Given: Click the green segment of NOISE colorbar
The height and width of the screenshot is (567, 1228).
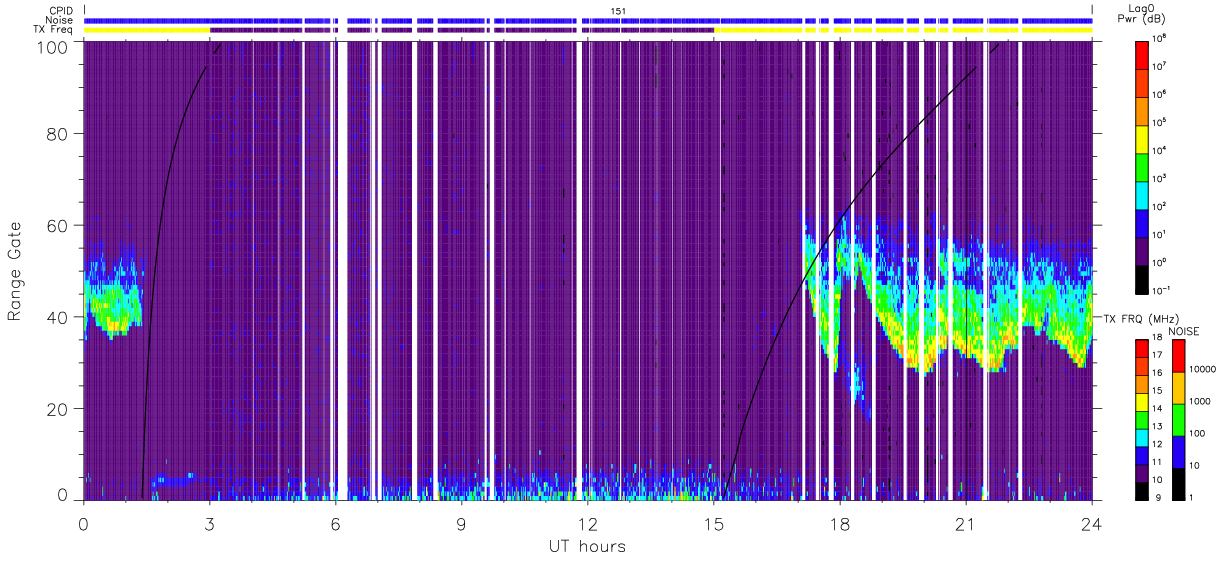Looking at the screenshot, I should pos(1178,419).
